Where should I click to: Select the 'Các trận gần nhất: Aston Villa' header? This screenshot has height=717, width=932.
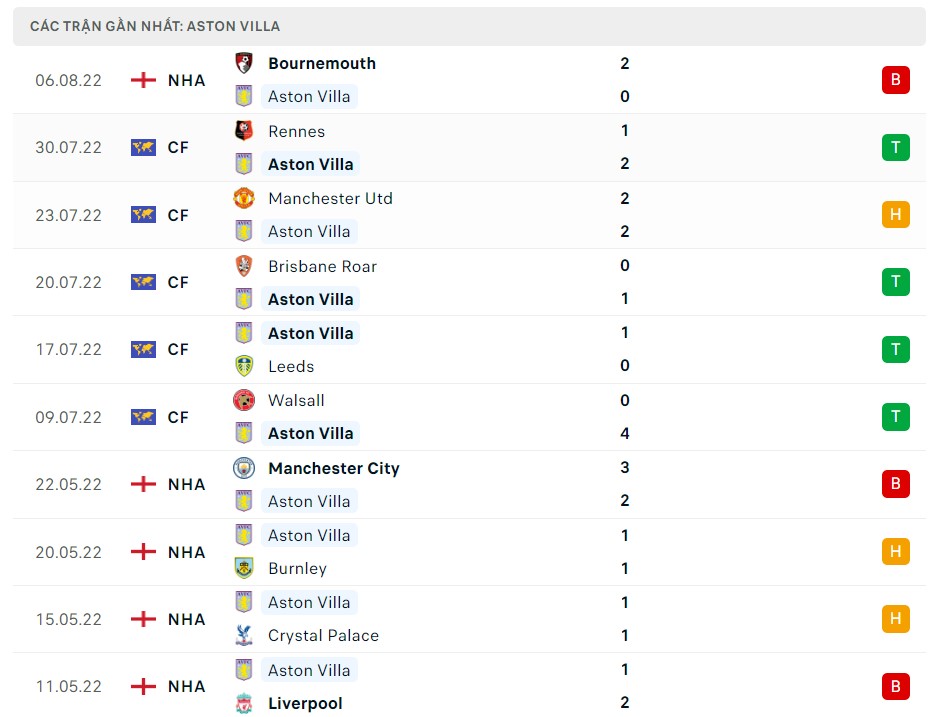click(155, 26)
